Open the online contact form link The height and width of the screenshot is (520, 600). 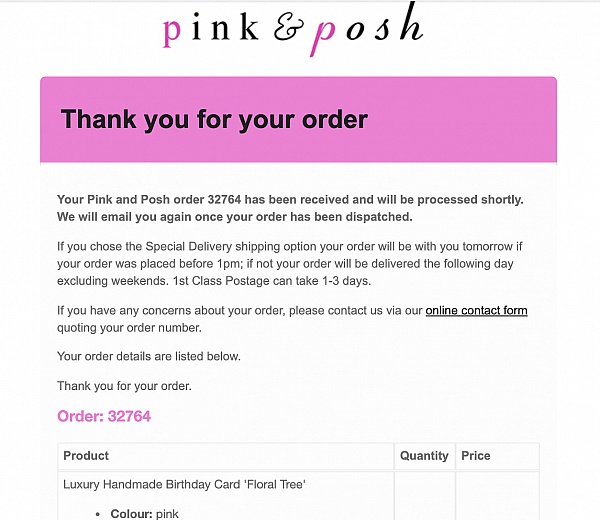click(476, 310)
